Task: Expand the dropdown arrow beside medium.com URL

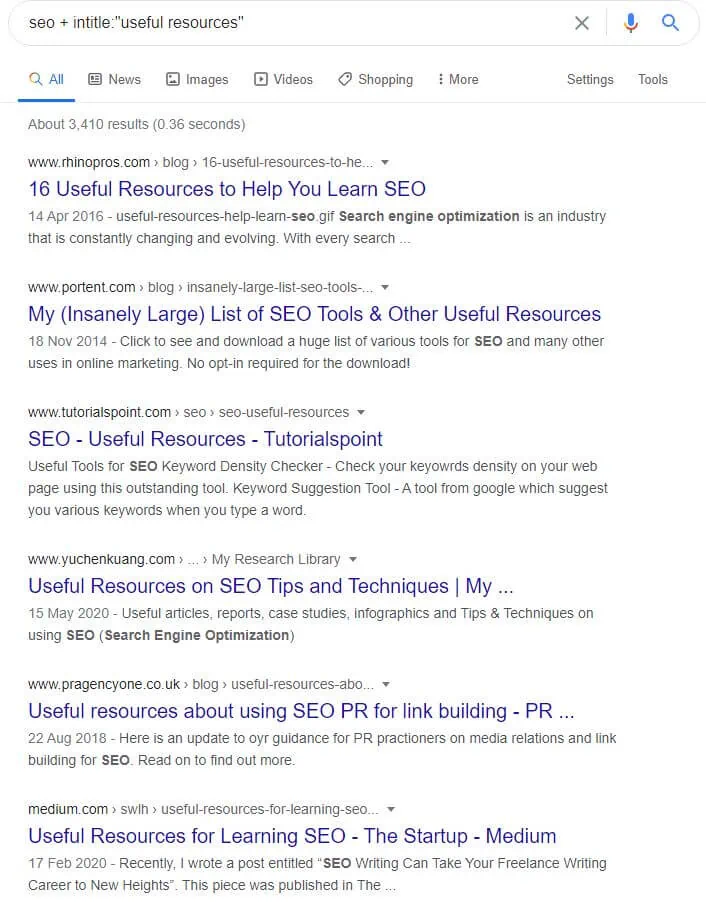Action: click(391, 809)
